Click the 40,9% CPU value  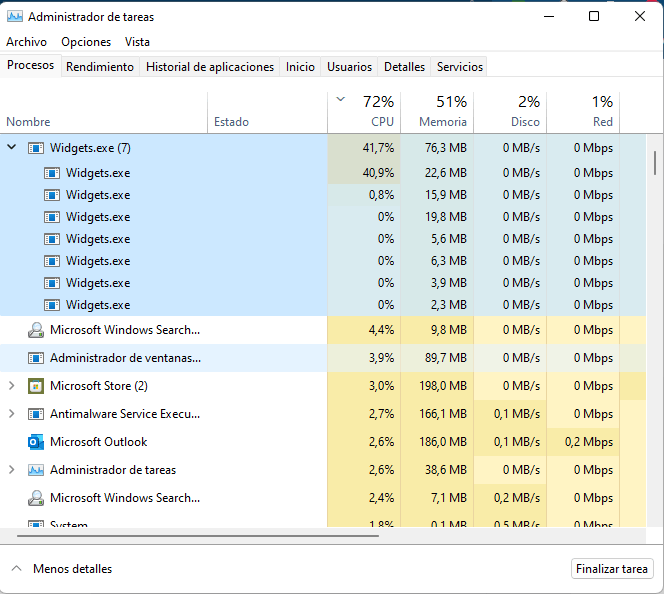(378, 173)
